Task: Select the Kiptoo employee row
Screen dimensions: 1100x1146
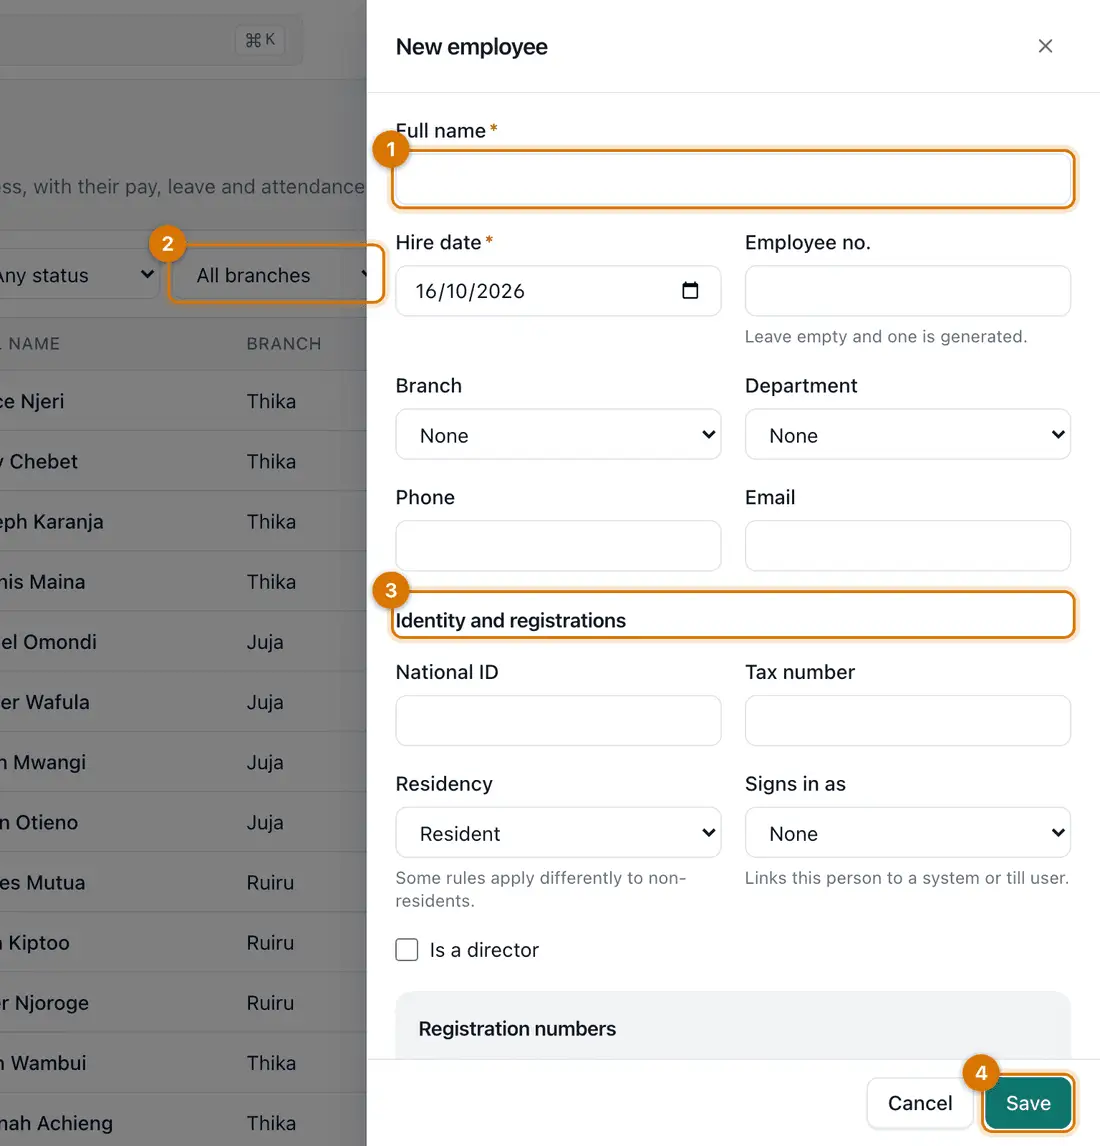Action: (x=183, y=942)
